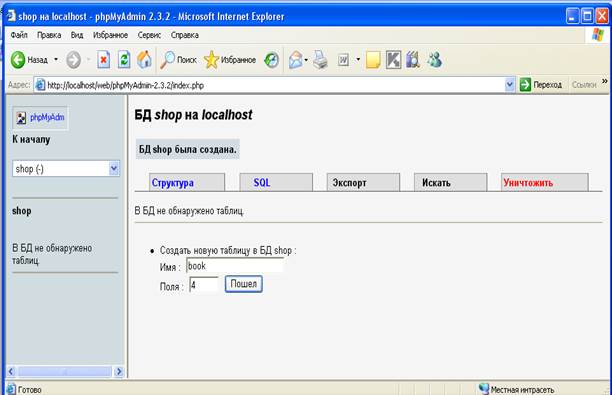
Task: Click the phpMyAdmin logo image
Action: [41, 117]
